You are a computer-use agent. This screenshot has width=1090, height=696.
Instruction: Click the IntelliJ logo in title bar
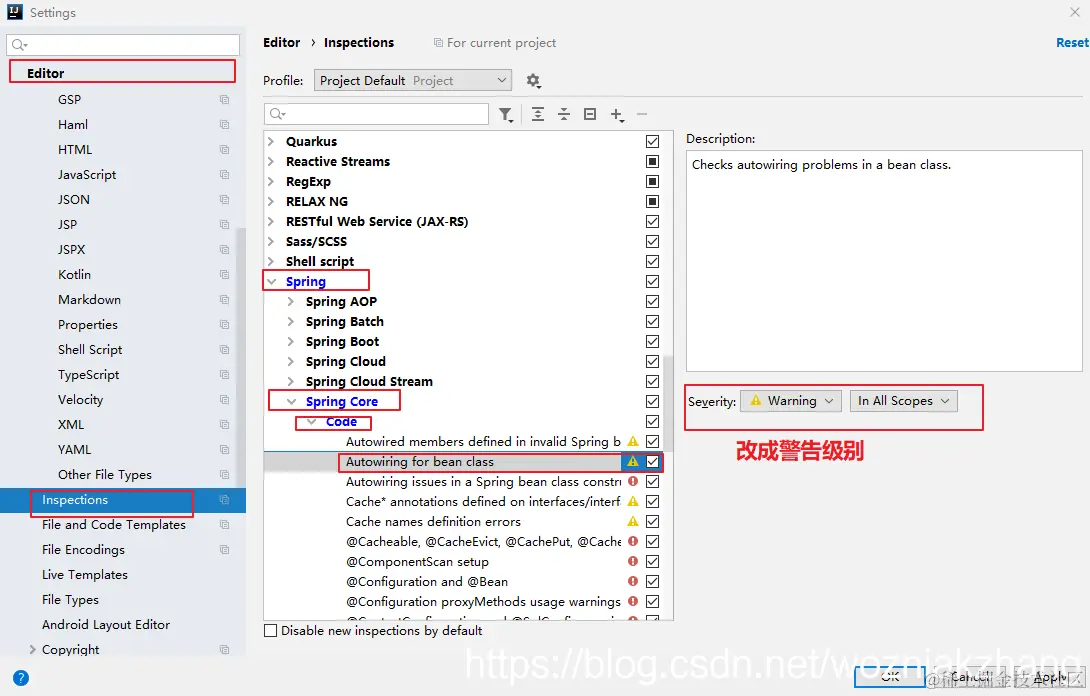(15, 12)
